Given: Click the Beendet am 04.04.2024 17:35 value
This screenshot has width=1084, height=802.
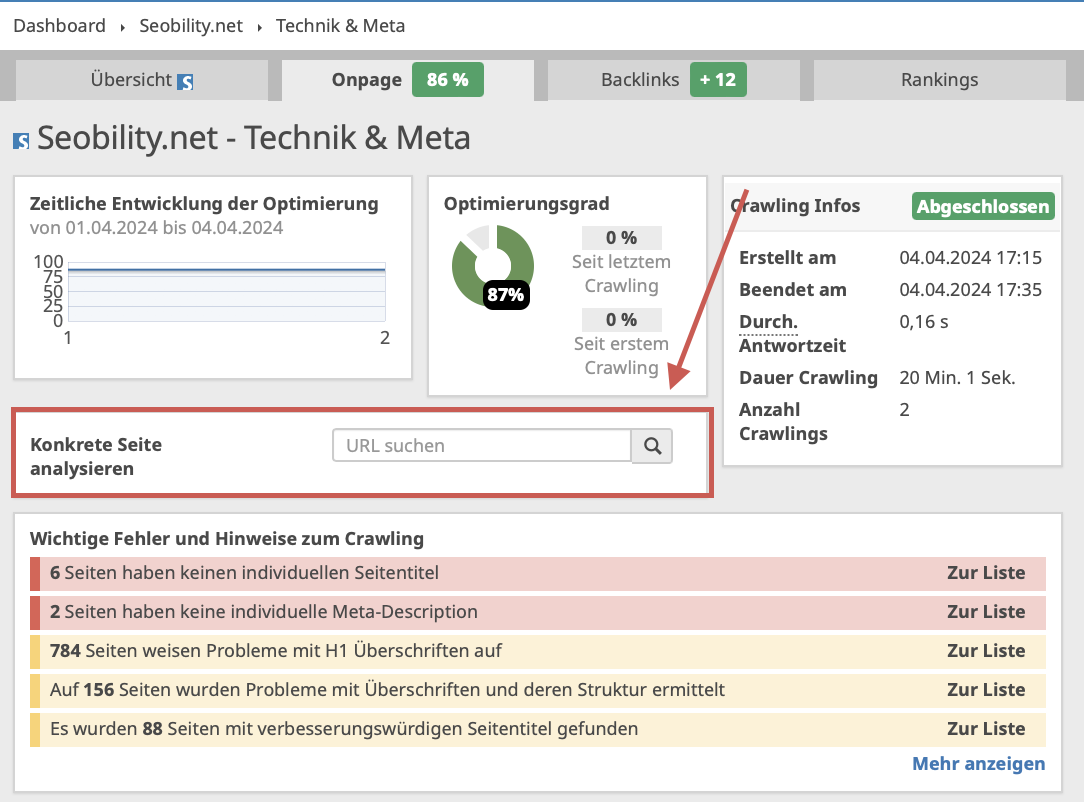Looking at the screenshot, I should click(x=971, y=290).
